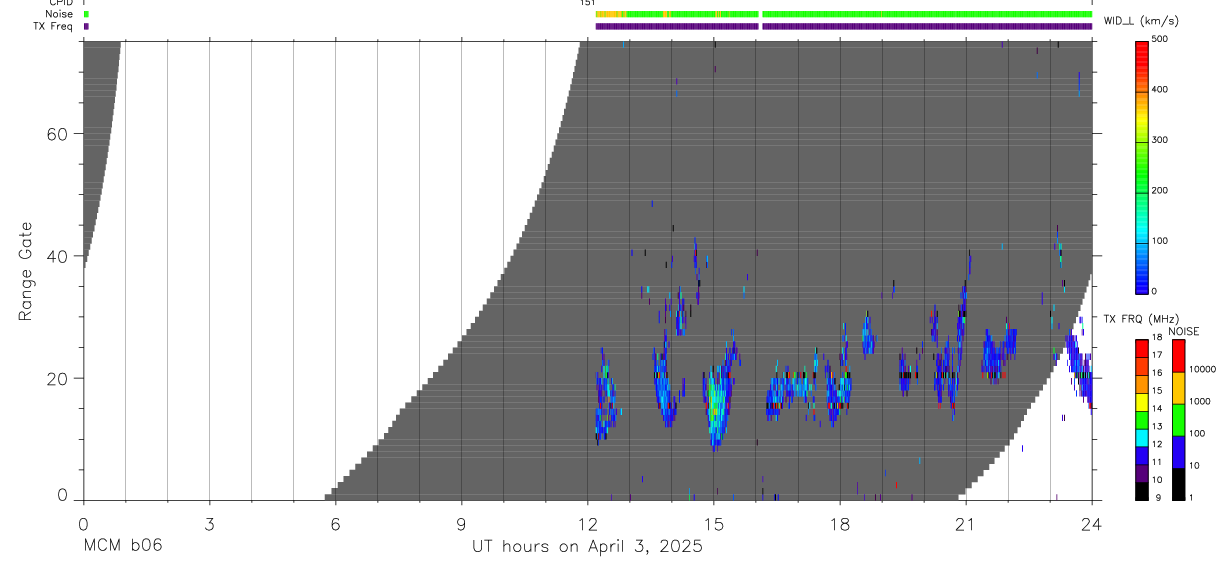Screen dimensions: 1228x567
Task: Click the green Noise indicator square at top left
Action: click(x=86, y=14)
